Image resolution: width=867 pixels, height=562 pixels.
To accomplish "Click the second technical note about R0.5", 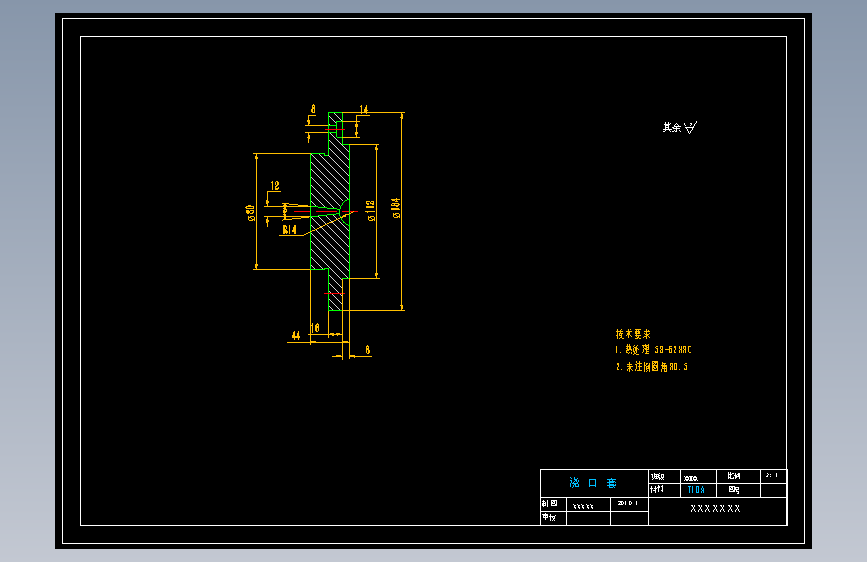I will point(652,367).
